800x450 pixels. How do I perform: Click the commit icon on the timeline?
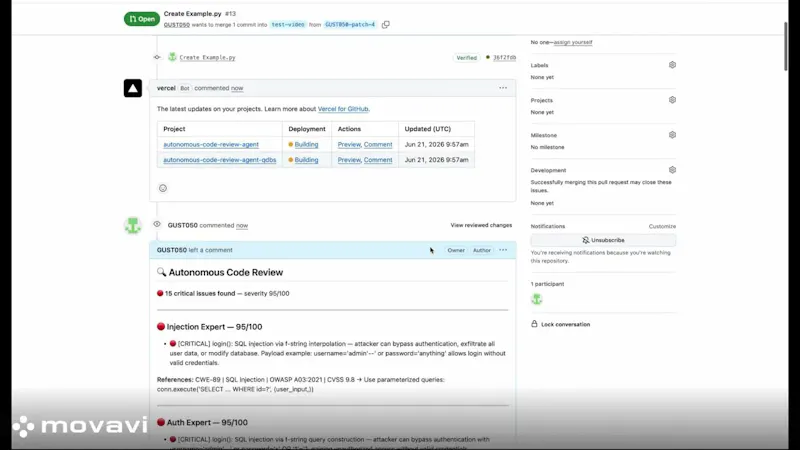pos(157,57)
